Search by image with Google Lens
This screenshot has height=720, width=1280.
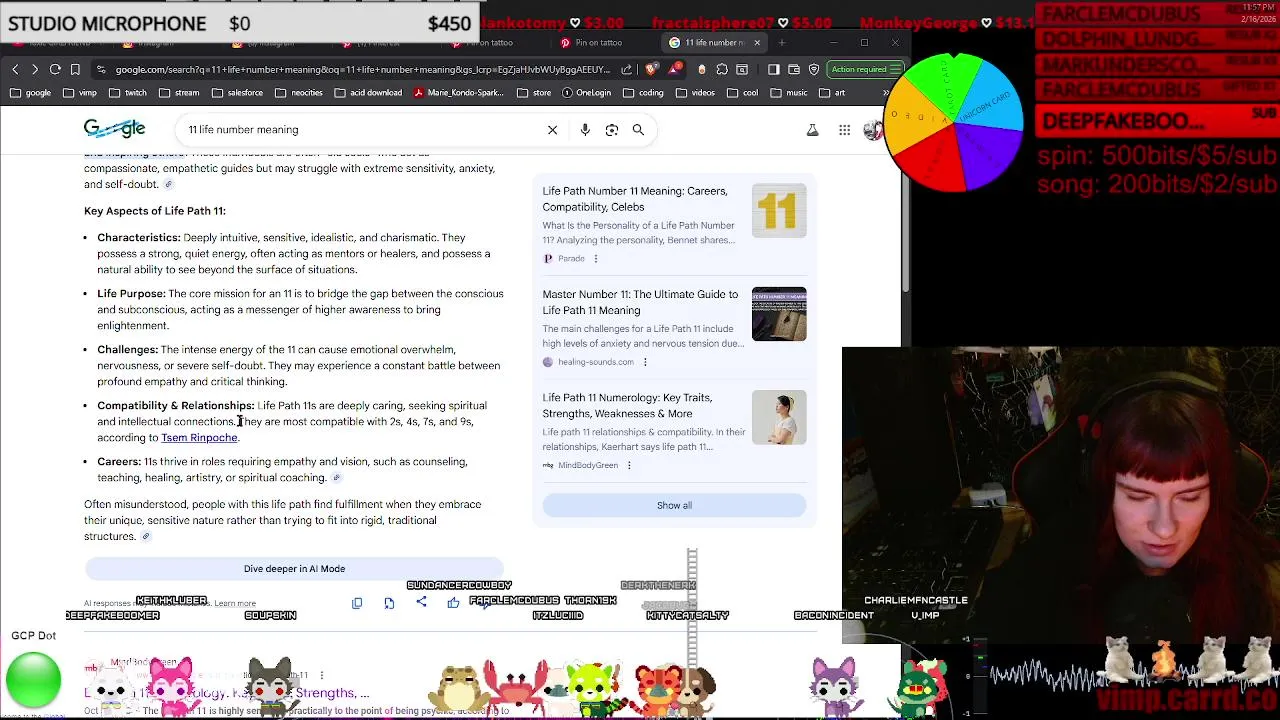coord(611,129)
